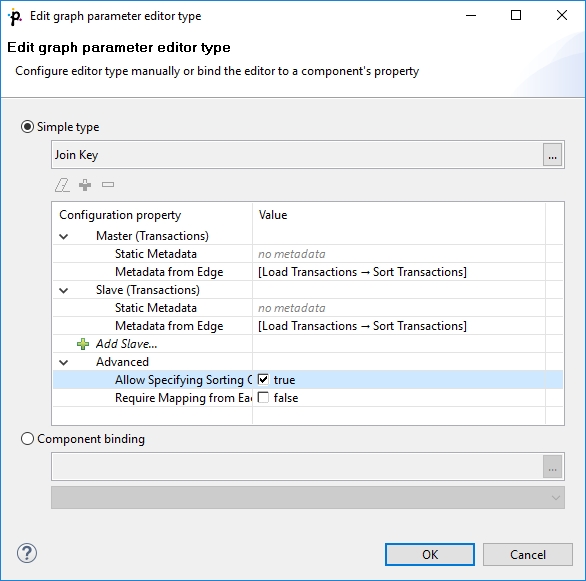
Task: Click the application logo in title bar
Action: [x=15, y=16]
